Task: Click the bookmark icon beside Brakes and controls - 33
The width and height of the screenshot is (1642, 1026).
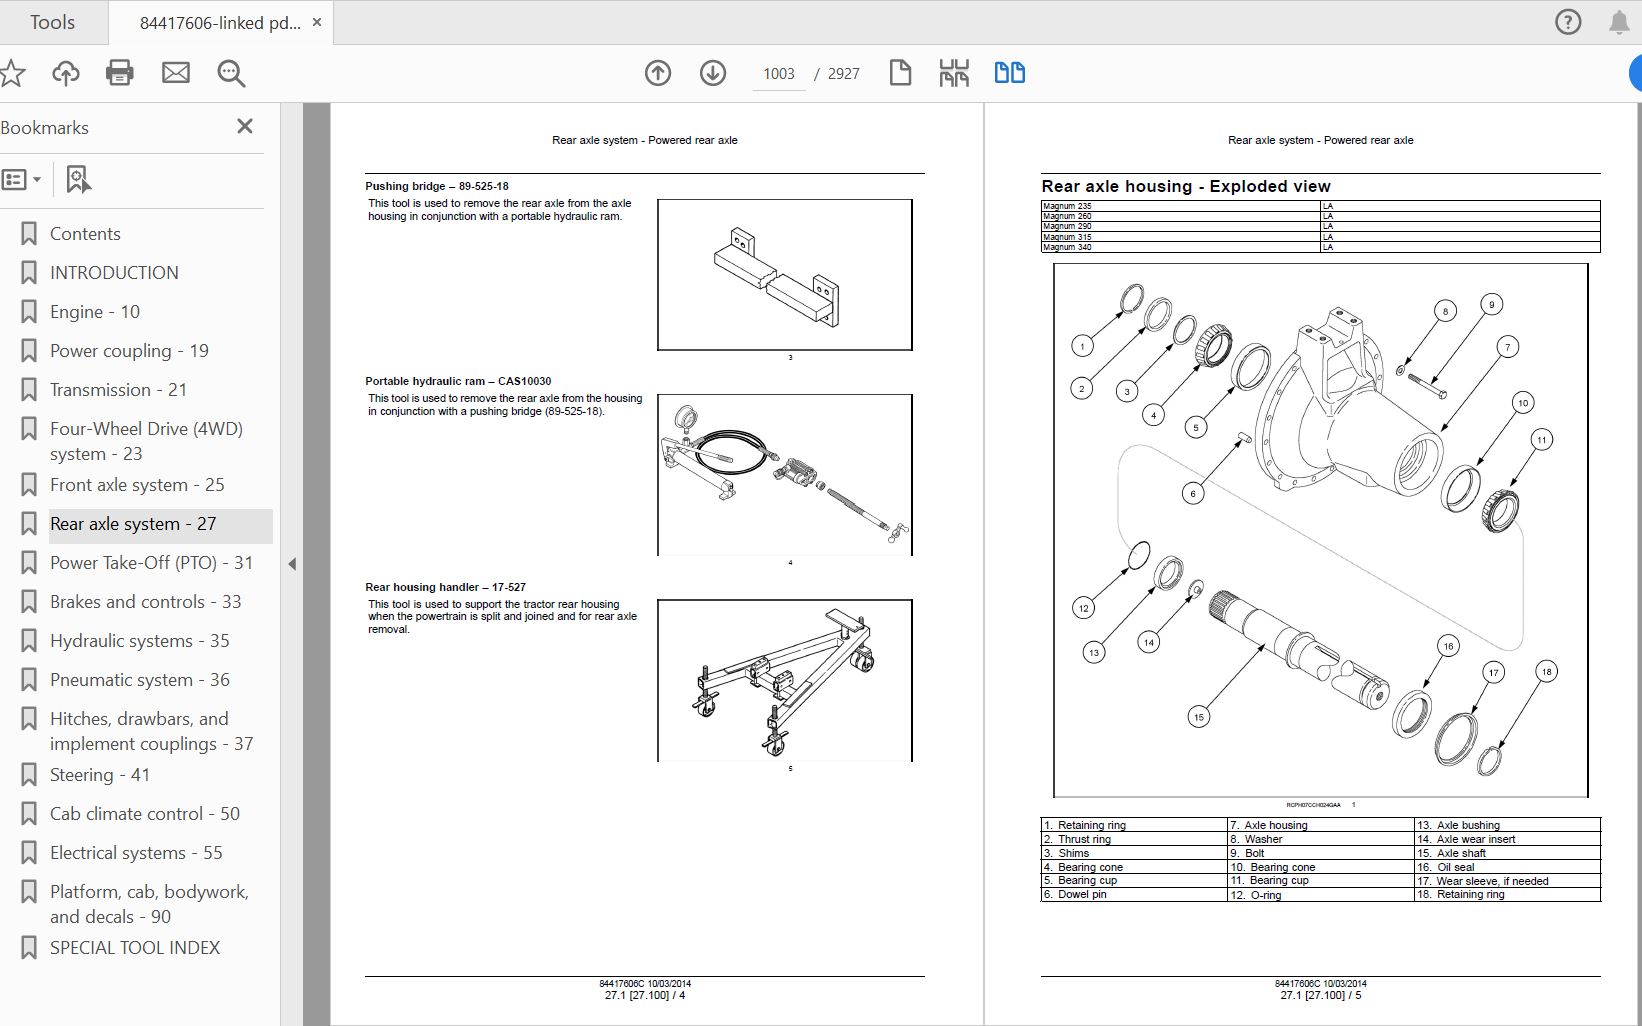Action: 29,602
